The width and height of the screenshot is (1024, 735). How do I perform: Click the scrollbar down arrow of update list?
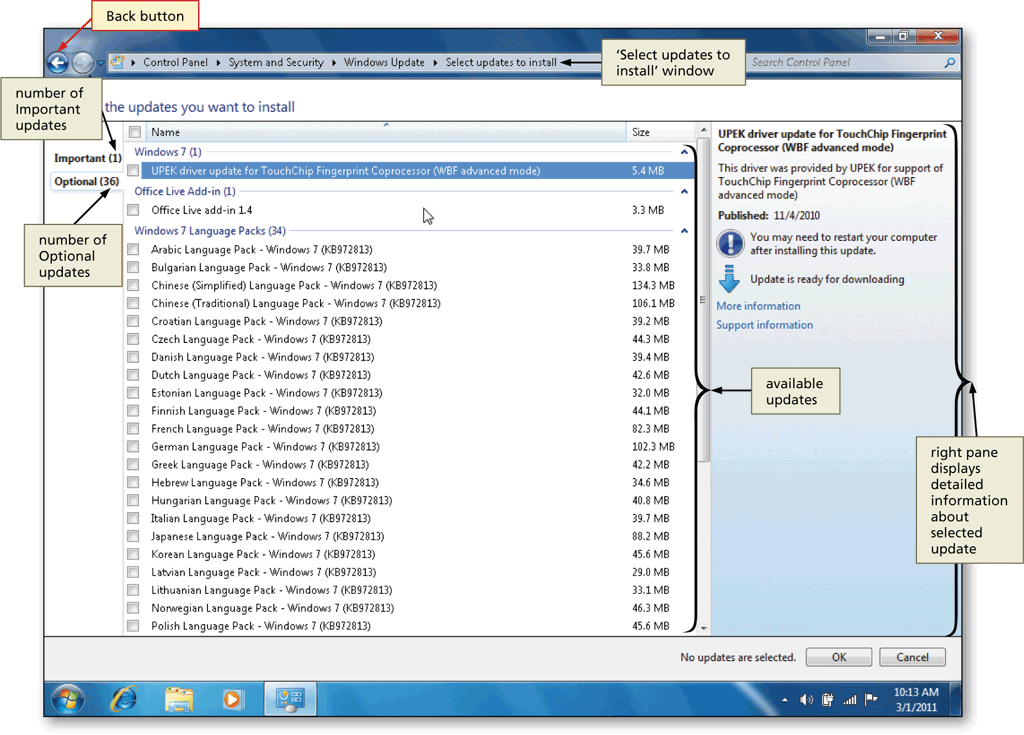[703, 629]
